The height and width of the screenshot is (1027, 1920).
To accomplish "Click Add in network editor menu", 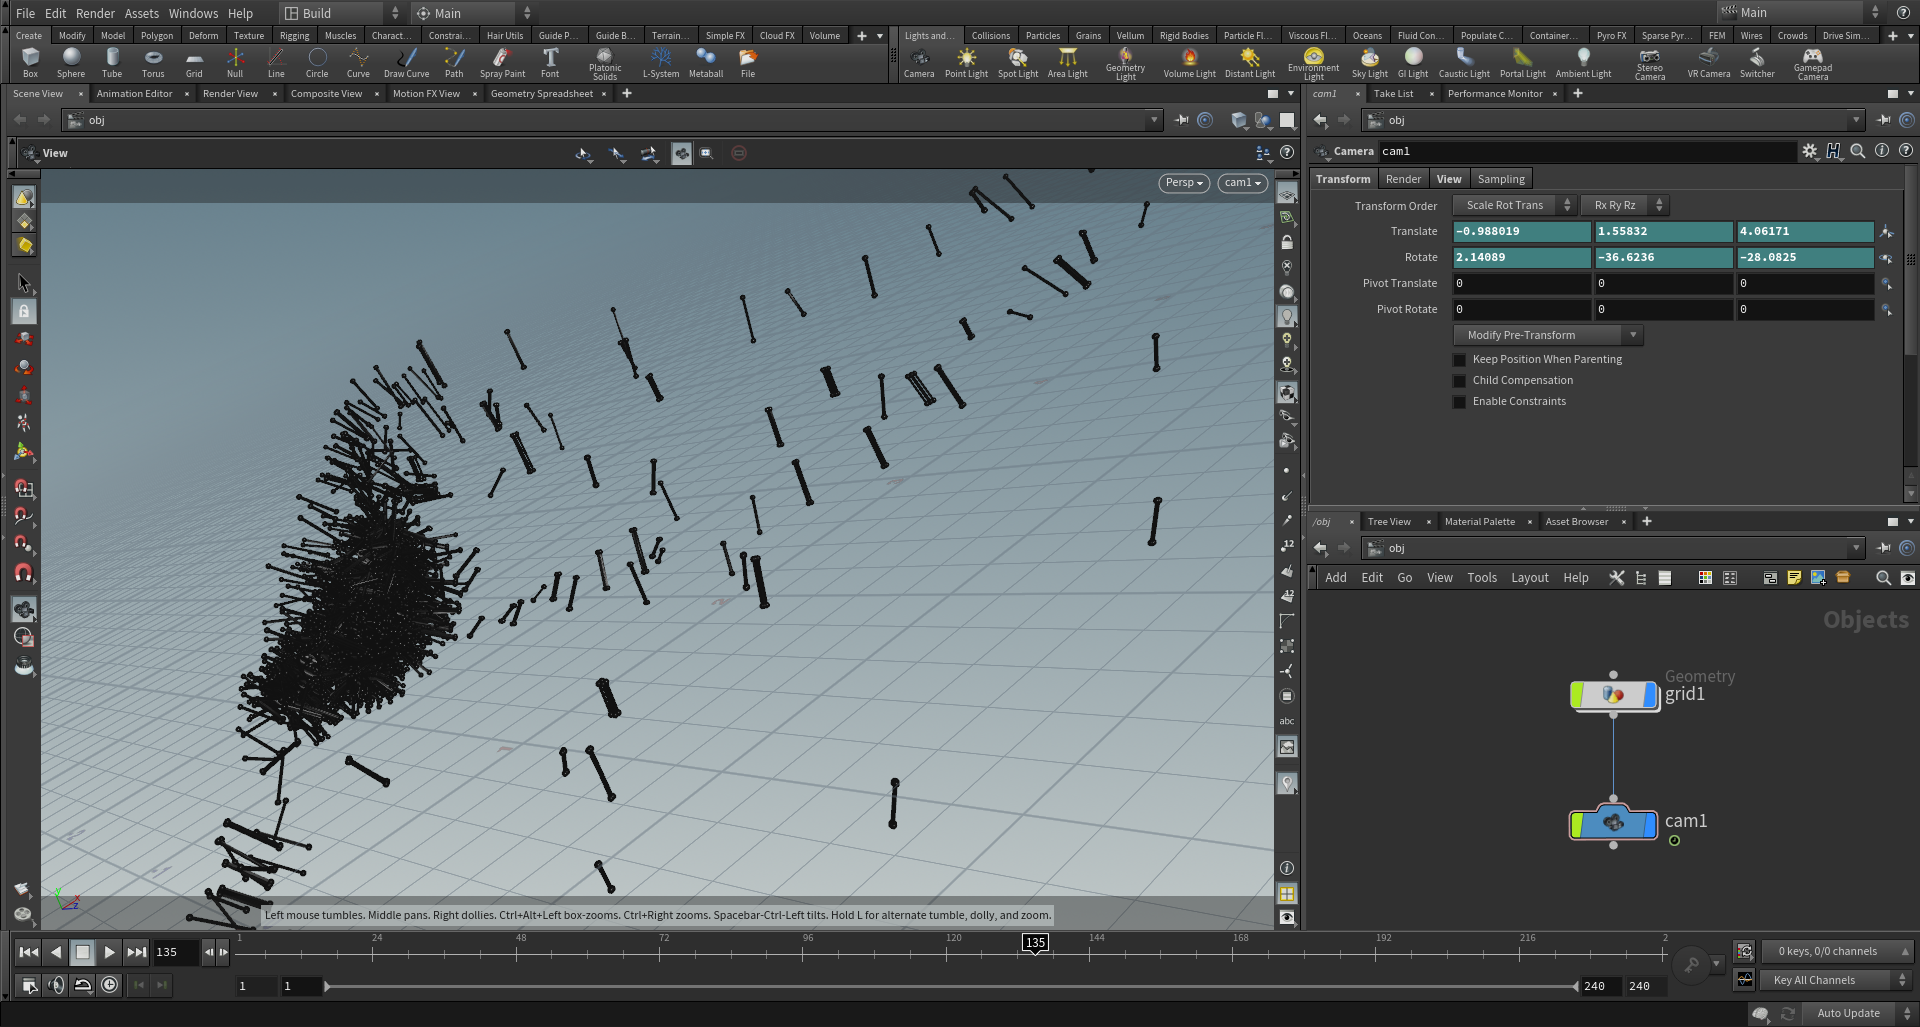I will (x=1335, y=578).
